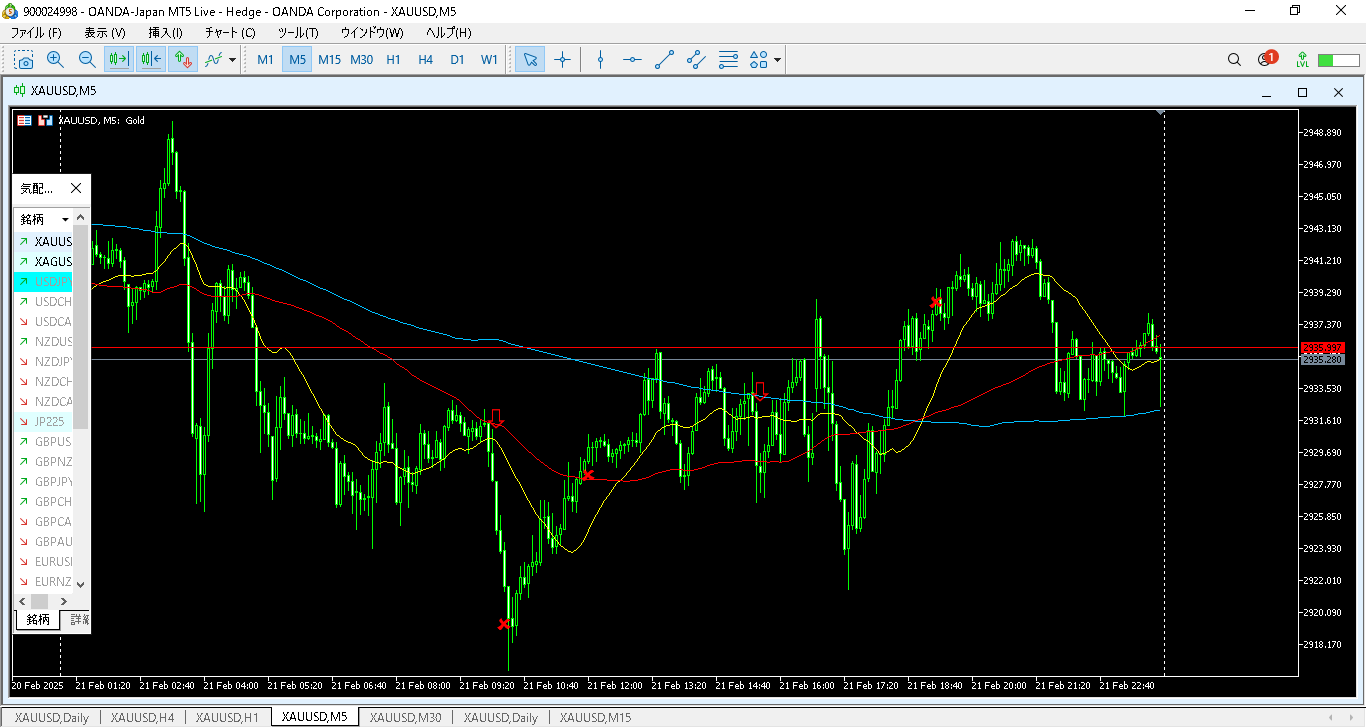Image resolution: width=1366 pixels, height=728 pixels.
Task: Toggle trade levels buy/sell arrows icon
Action: point(183,60)
